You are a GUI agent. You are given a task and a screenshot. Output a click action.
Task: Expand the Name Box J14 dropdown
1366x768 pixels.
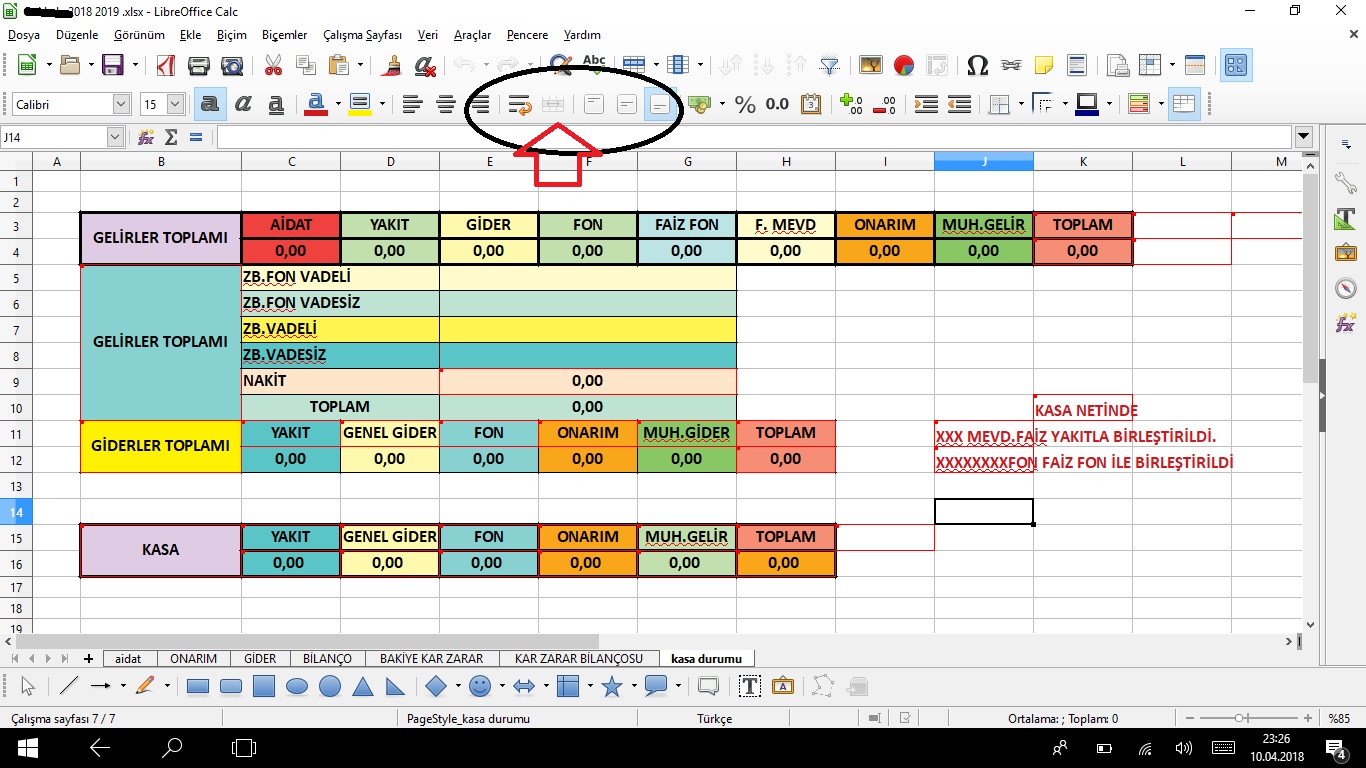[x=115, y=137]
